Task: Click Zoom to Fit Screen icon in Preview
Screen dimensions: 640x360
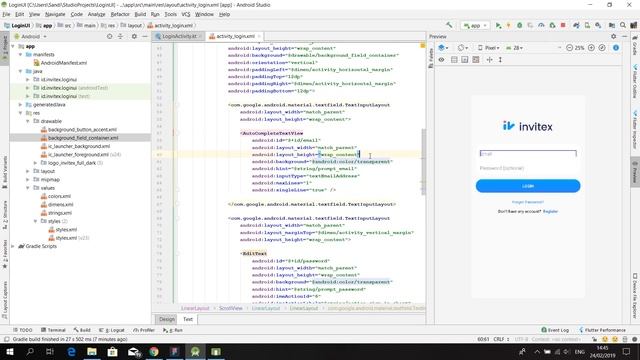Action: [602, 48]
